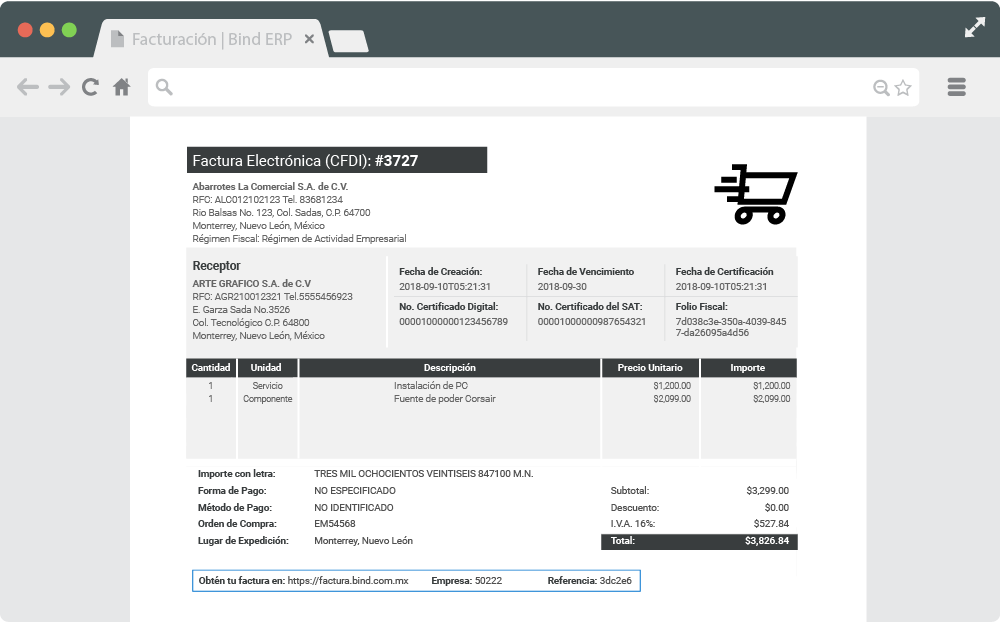Click the browser home icon
The height and width of the screenshot is (623, 1000).
pos(121,87)
